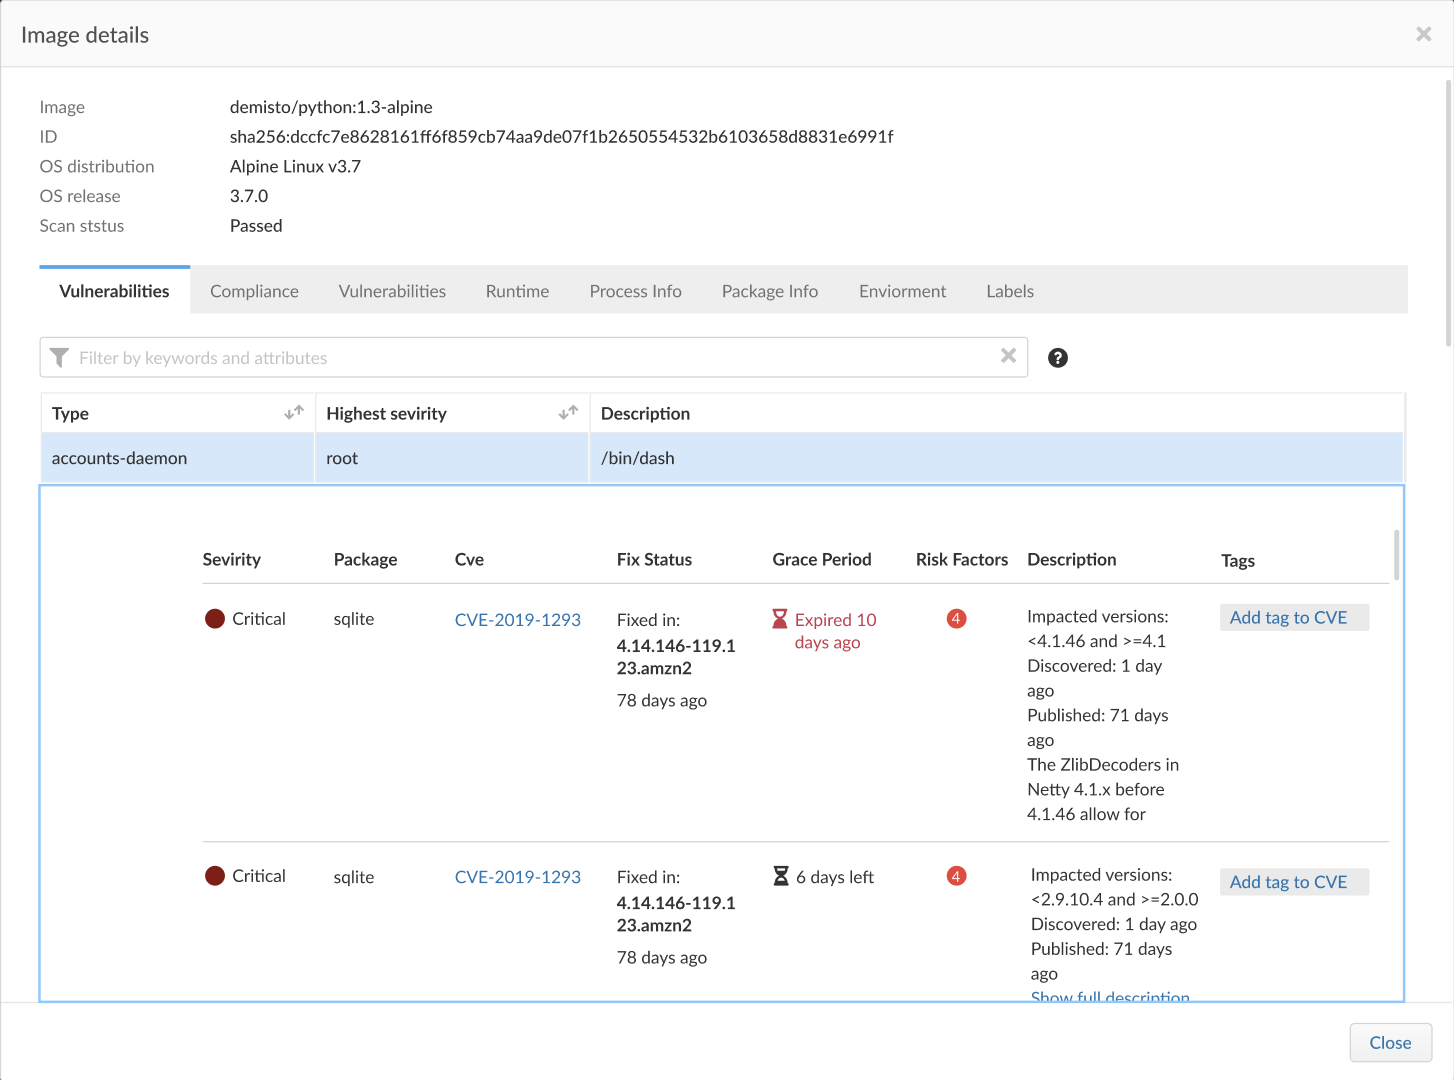Open the Labels tab
1454x1080 pixels.
(x=1010, y=291)
